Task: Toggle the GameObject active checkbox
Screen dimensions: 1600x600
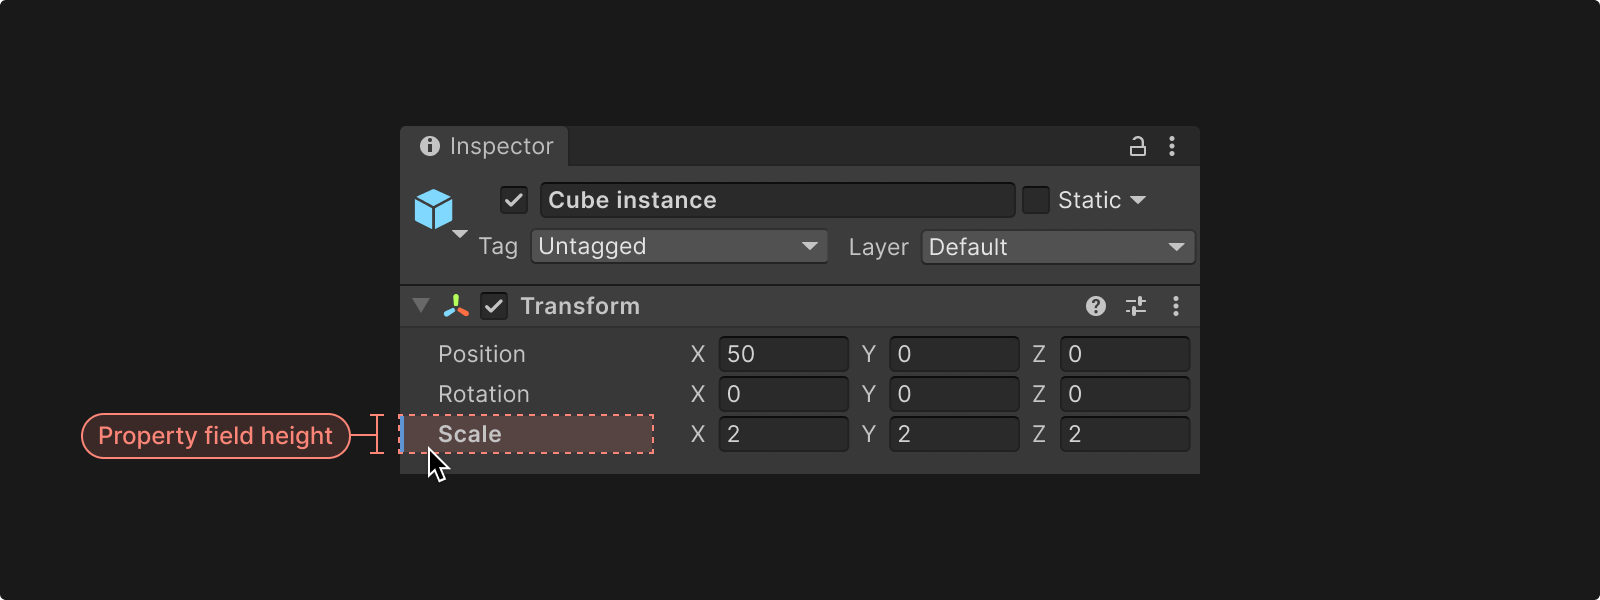Action: 514,200
